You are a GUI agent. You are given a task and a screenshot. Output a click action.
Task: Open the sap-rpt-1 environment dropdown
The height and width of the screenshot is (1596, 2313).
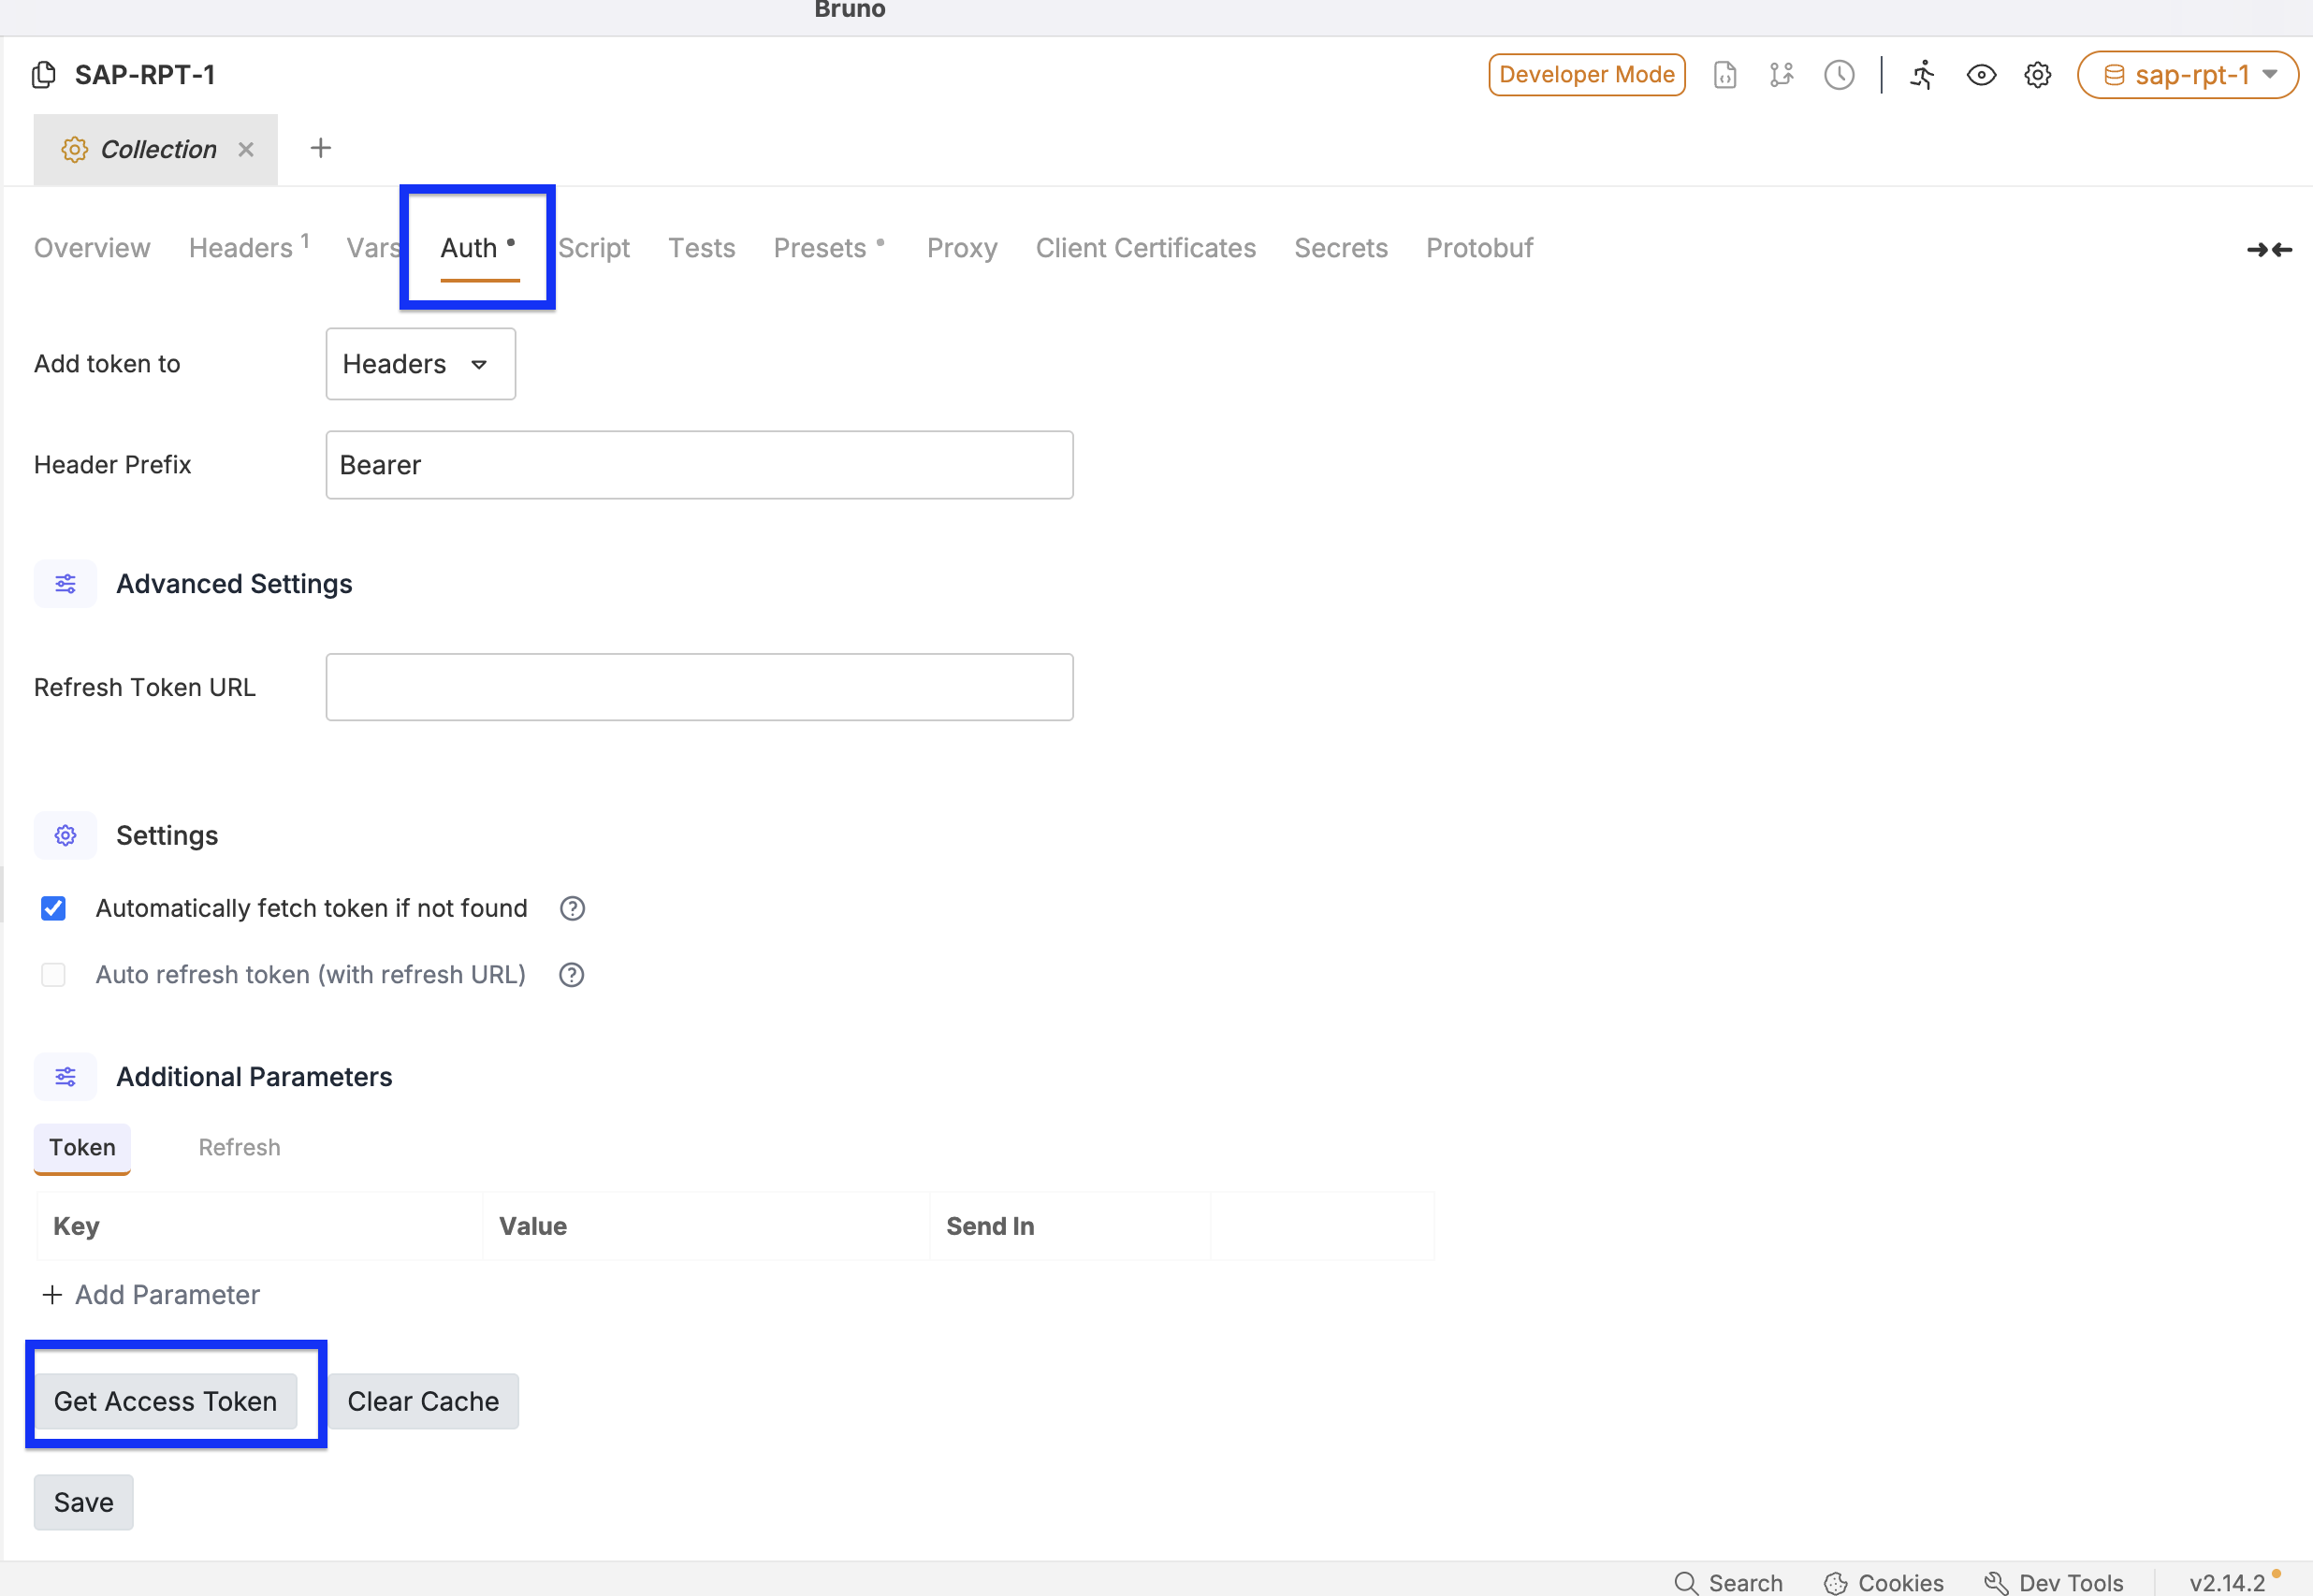(x=2187, y=75)
